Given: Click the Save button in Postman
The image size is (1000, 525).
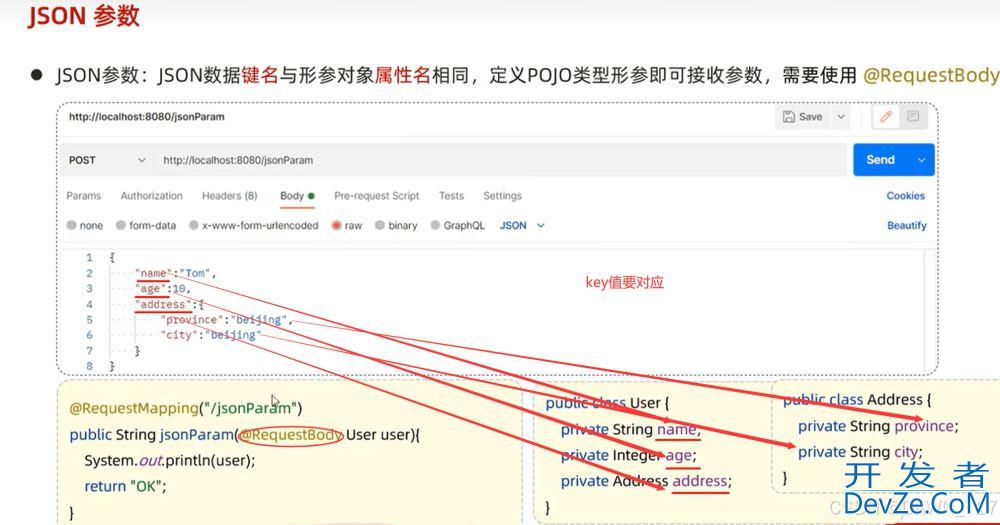Looking at the screenshot, I should [x=802, y=117].
